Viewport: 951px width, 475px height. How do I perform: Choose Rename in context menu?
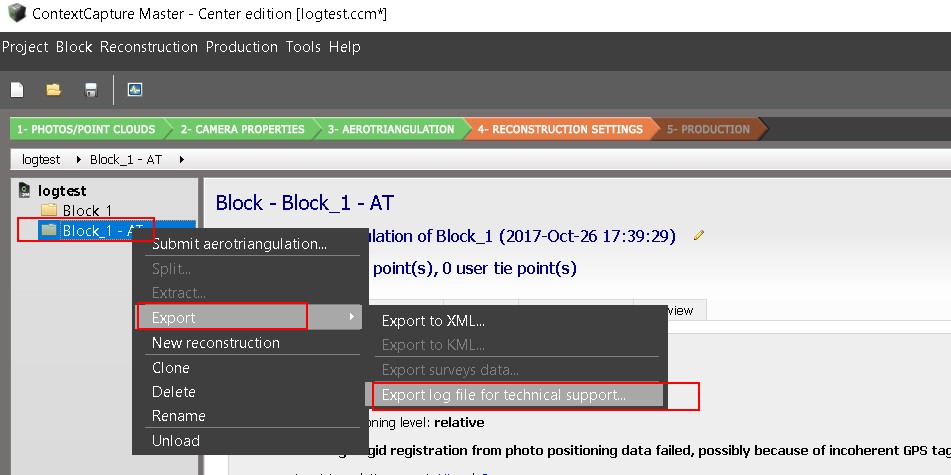pos(178,416)
